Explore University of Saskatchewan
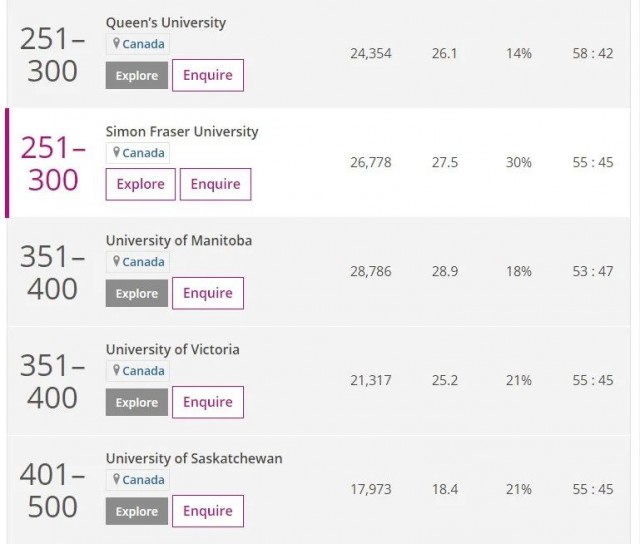 [x=137, y=511]
